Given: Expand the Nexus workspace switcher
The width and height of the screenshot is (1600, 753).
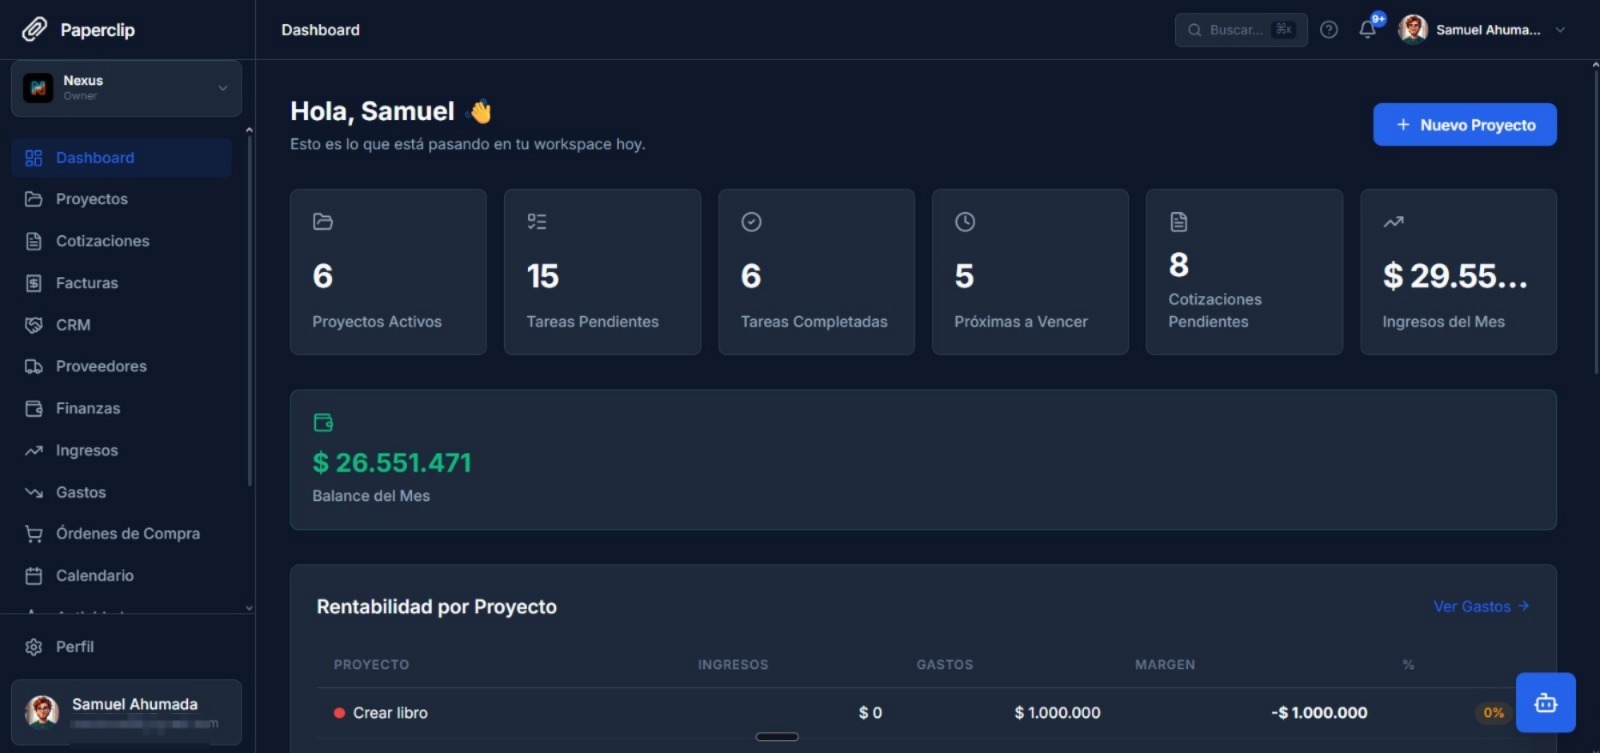Looking at the screenshot, I should tap(127, 88).
